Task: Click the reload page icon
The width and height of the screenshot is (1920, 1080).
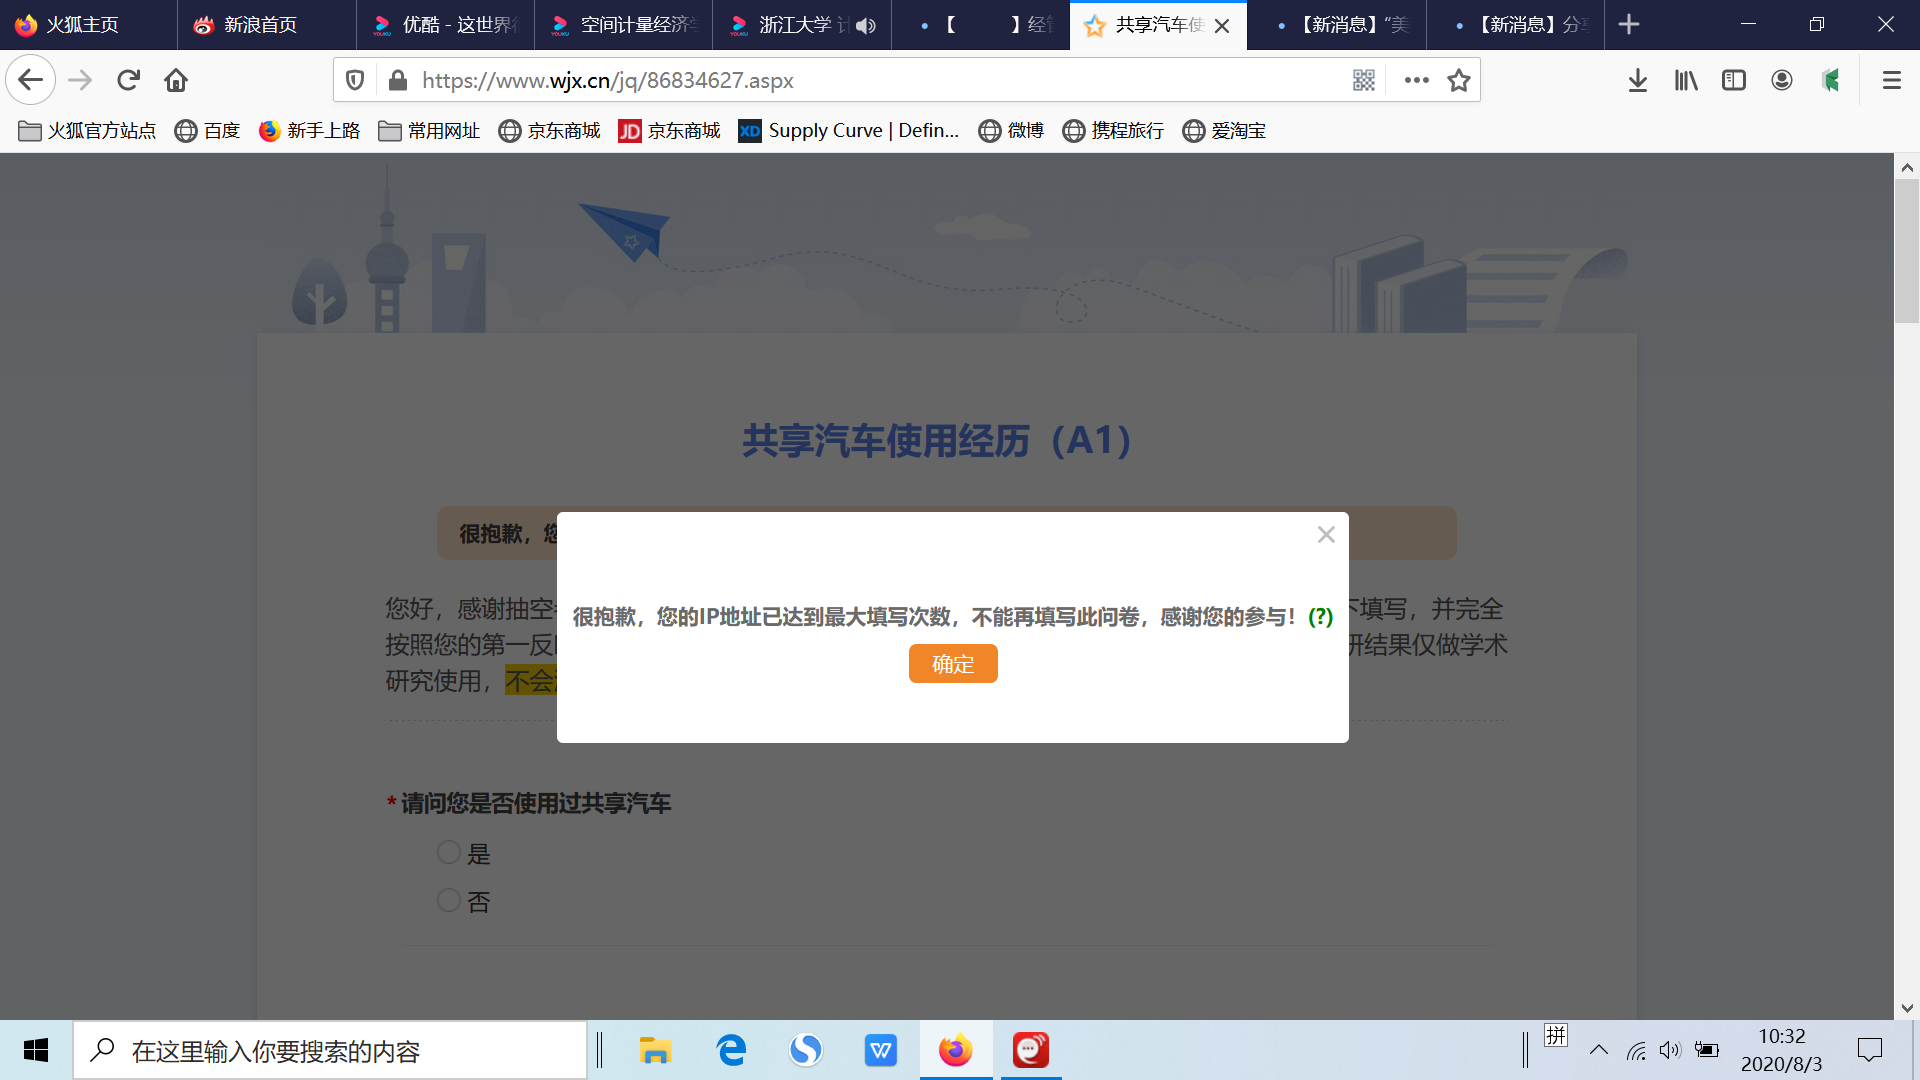Action: [x=128, y=80]
